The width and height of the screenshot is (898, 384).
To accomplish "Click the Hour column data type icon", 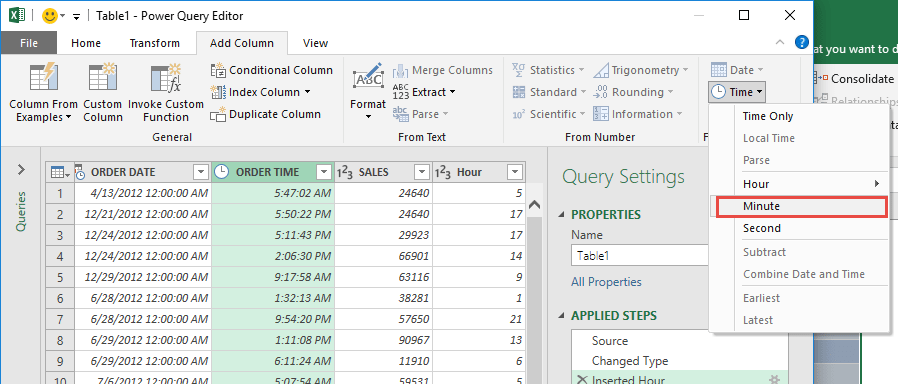I will click(442, 172).
